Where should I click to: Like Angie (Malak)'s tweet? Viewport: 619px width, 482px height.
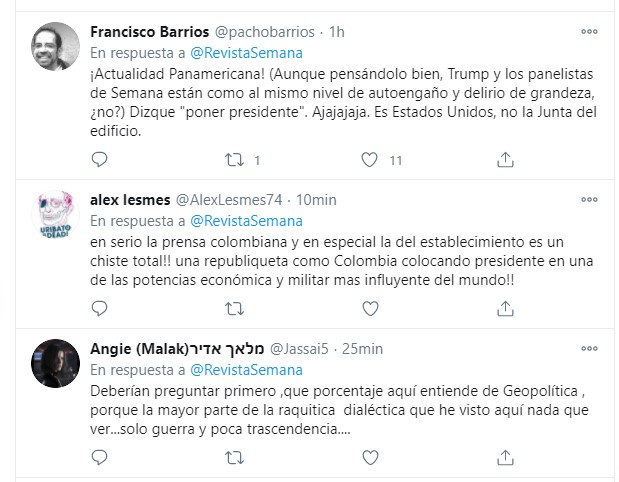pyautogui.click(x=370, y=457)
